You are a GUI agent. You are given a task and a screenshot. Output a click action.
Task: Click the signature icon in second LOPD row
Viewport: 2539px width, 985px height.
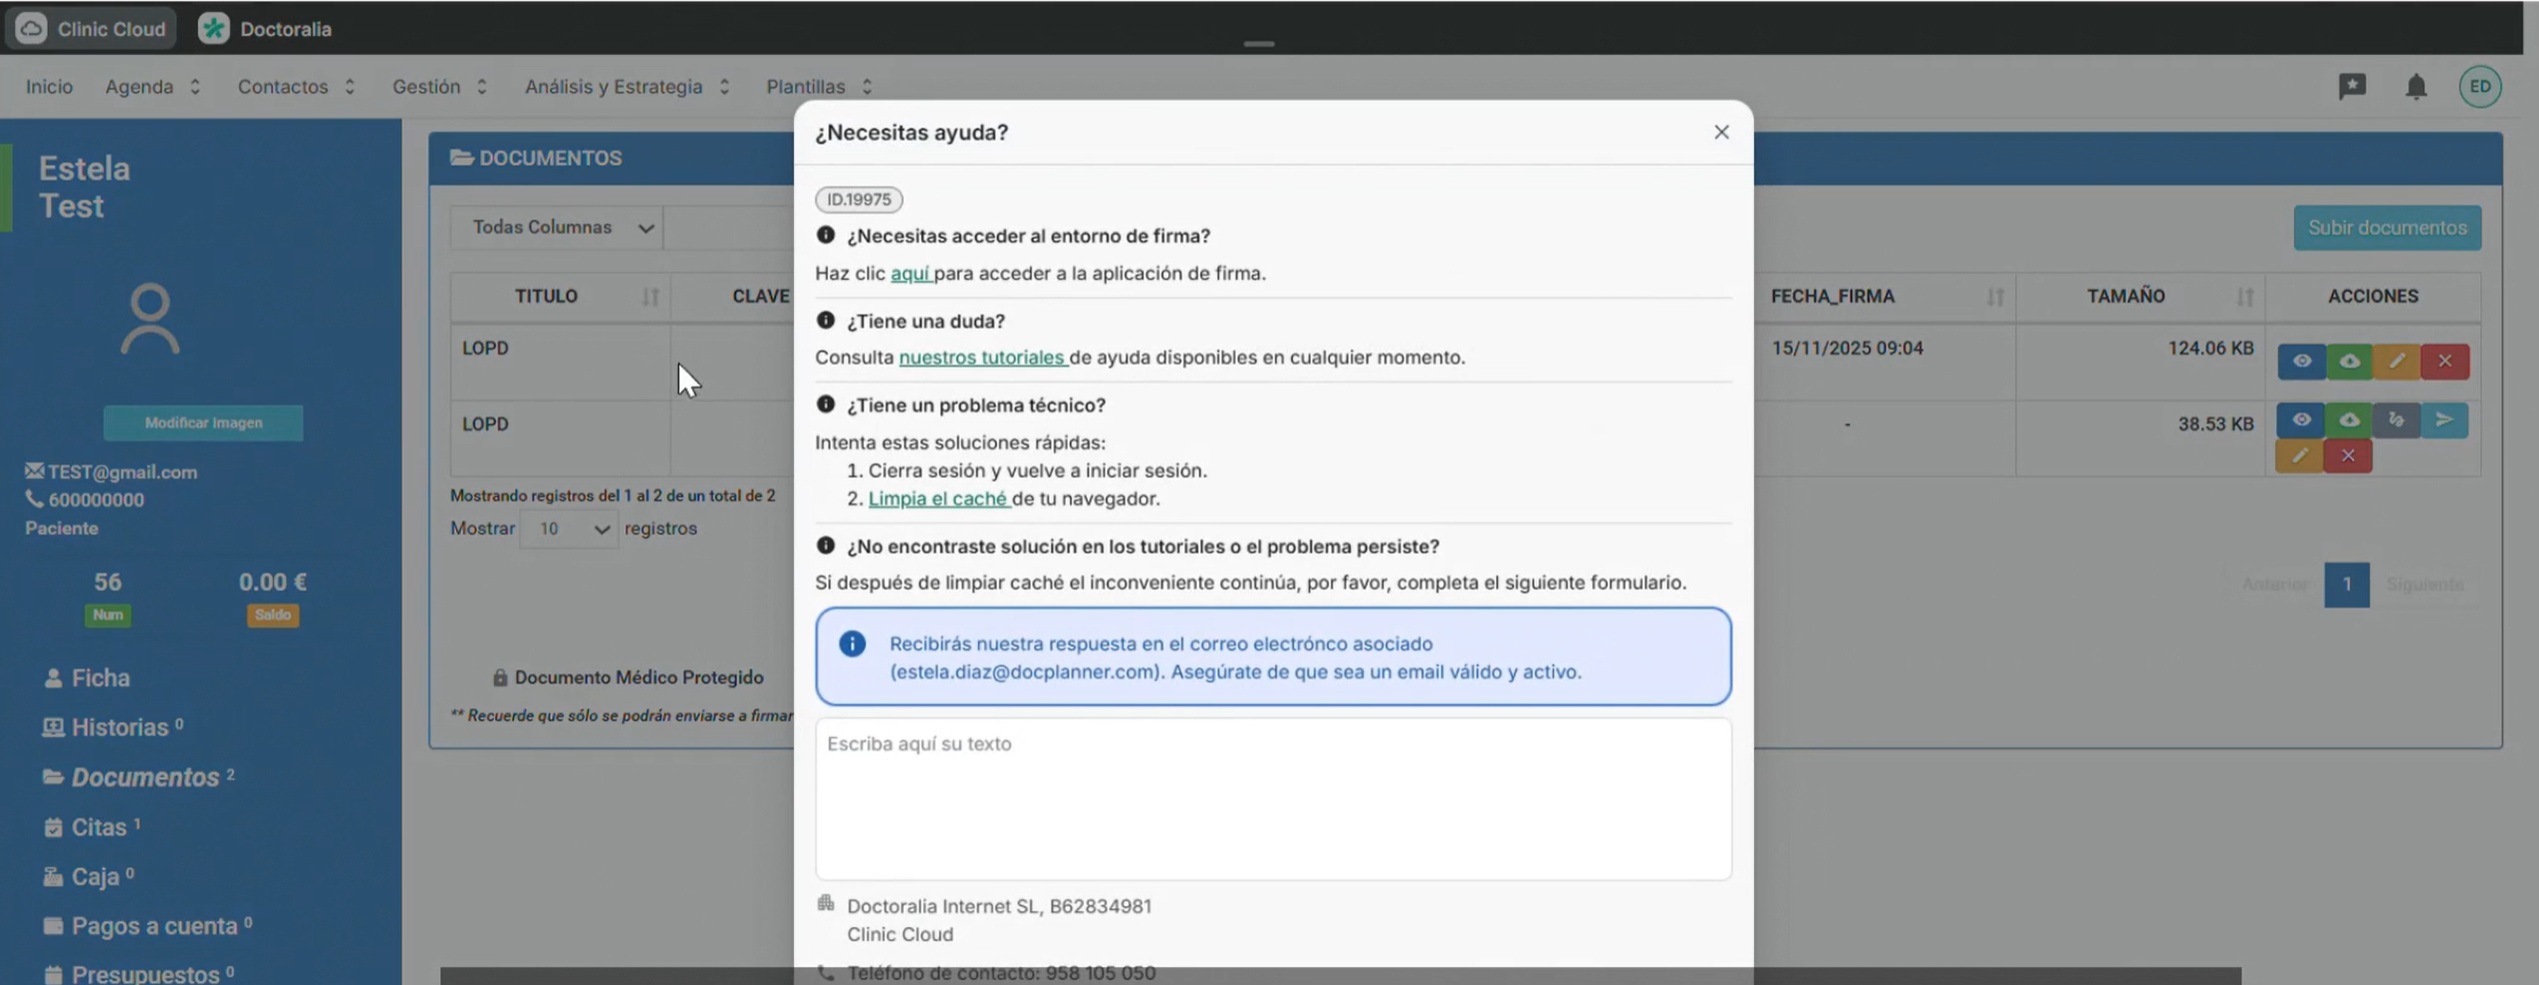[2396, 420]
